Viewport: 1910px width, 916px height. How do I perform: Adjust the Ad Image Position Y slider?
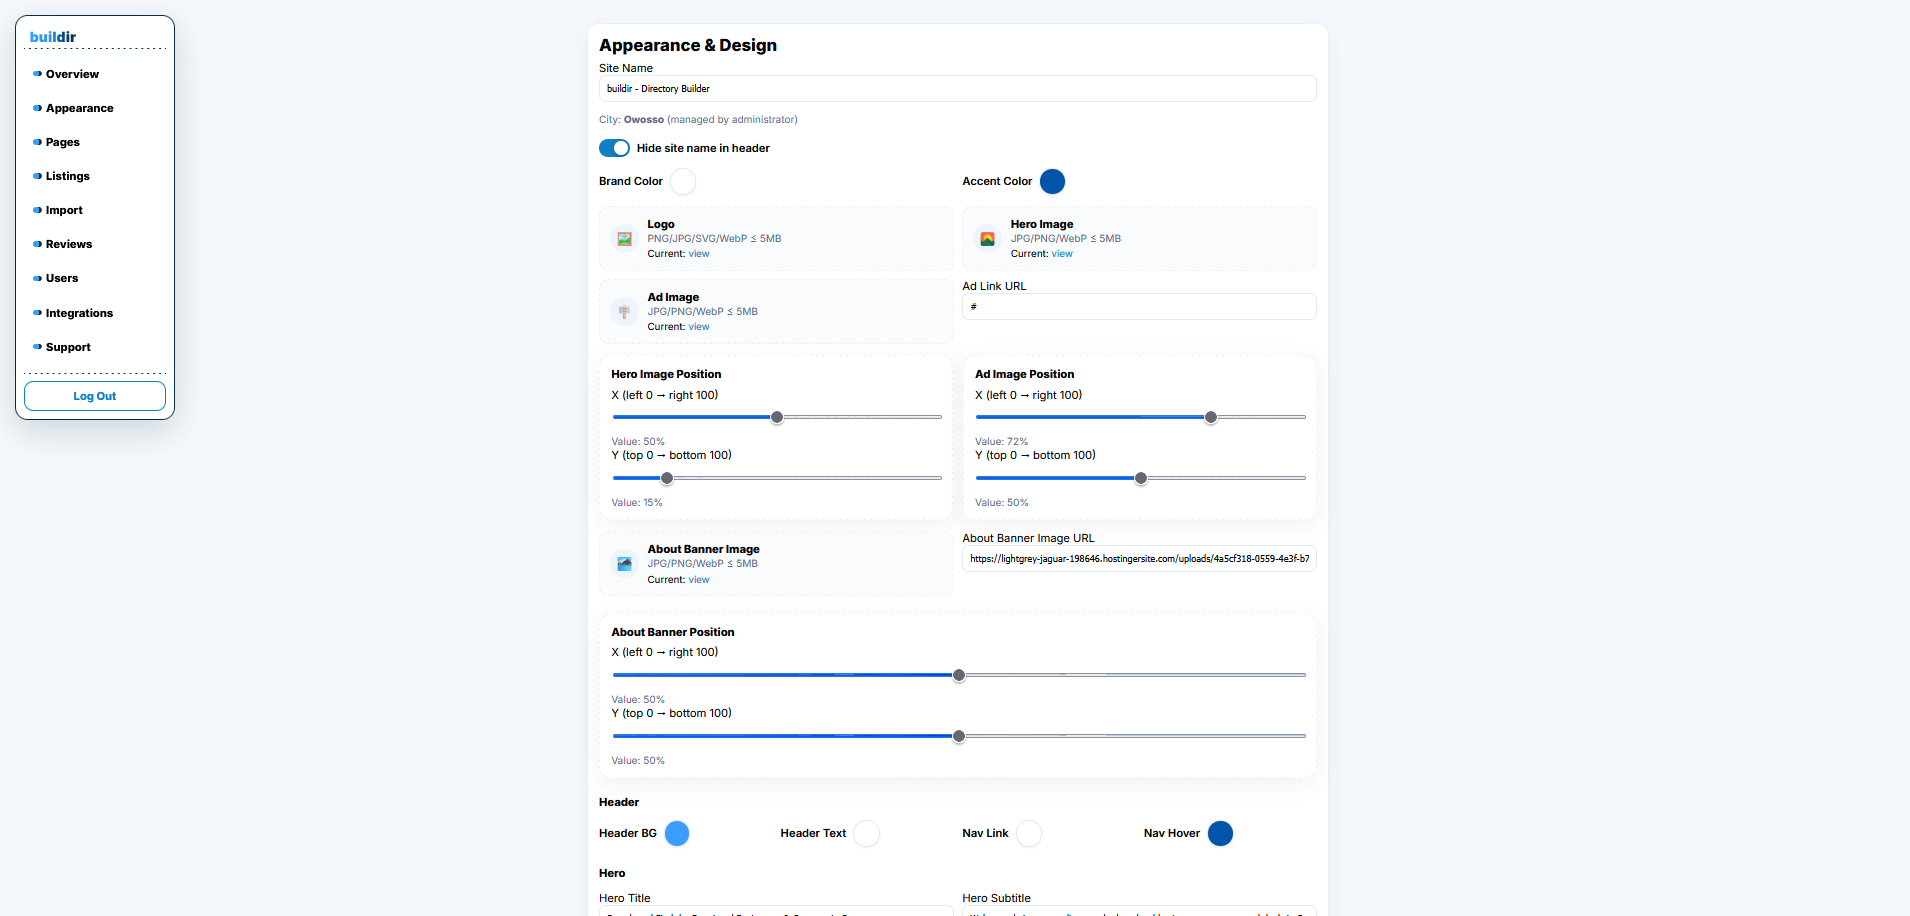coord(1140,478)
